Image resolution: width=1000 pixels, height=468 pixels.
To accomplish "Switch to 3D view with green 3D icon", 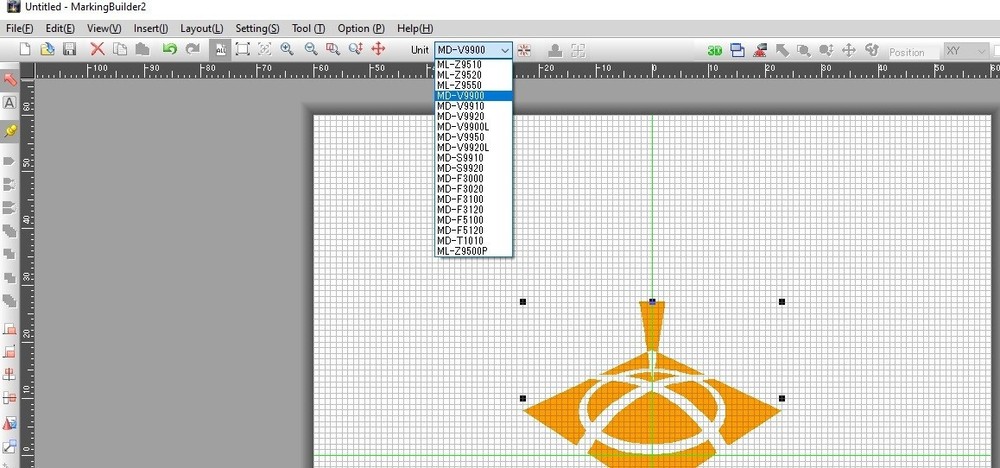I will pos(715,51).
